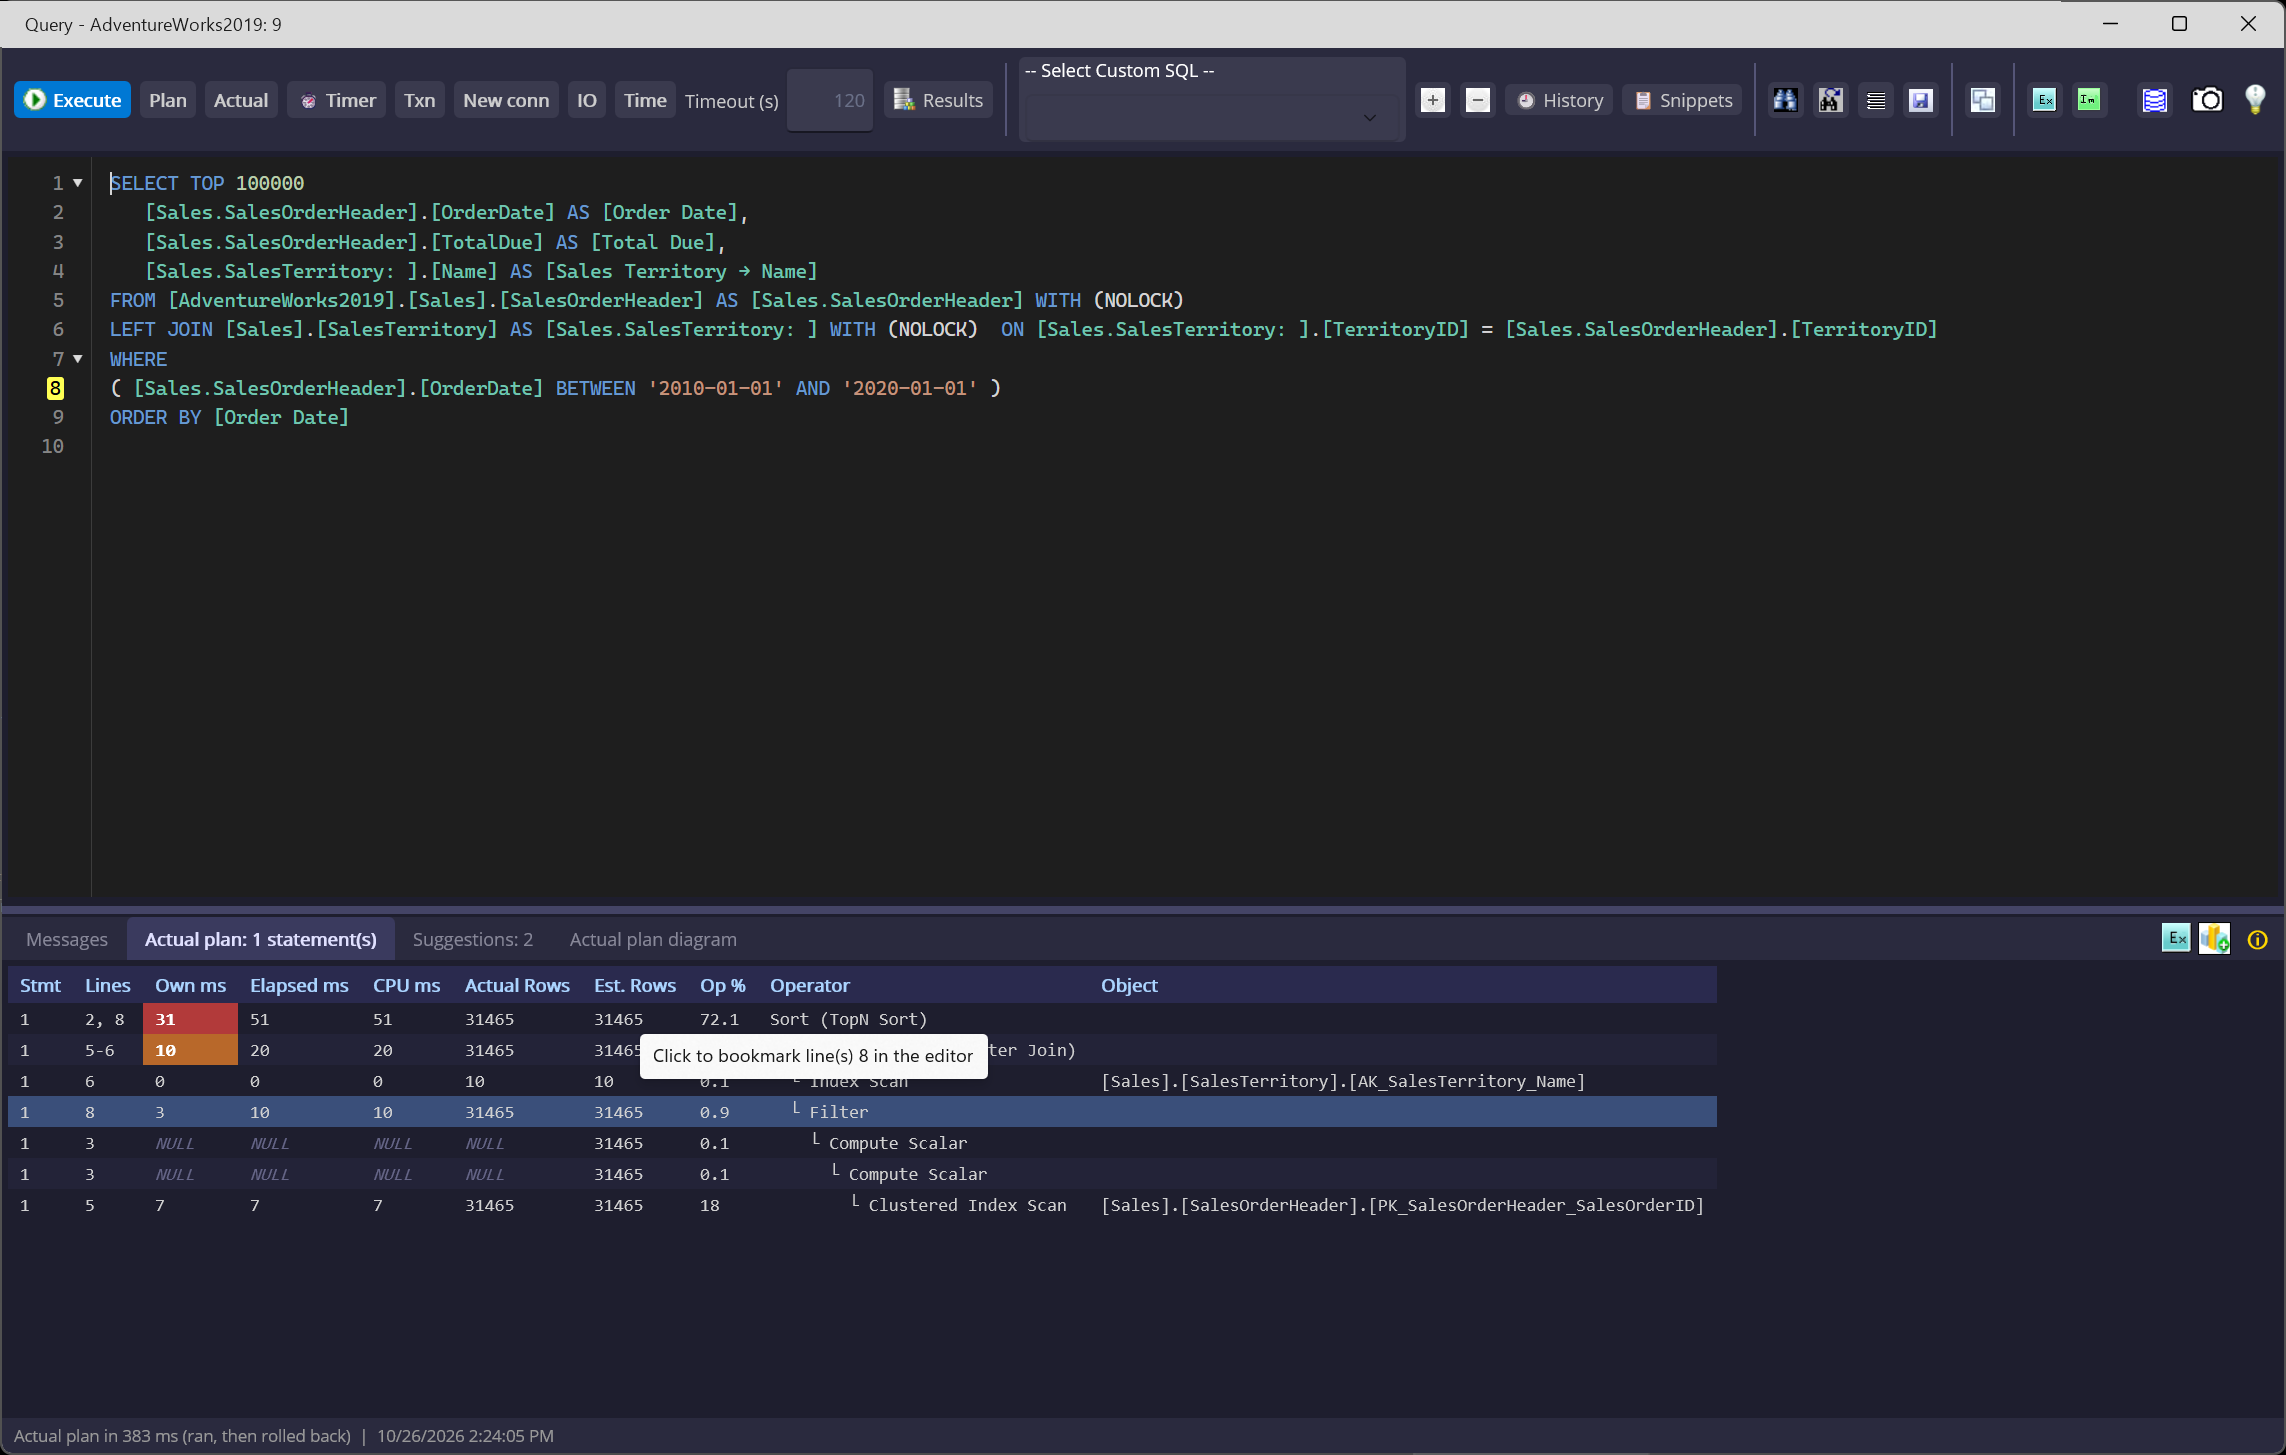Click the Lines column header
Screen dimensions: 2286x1455
[107, 985]
